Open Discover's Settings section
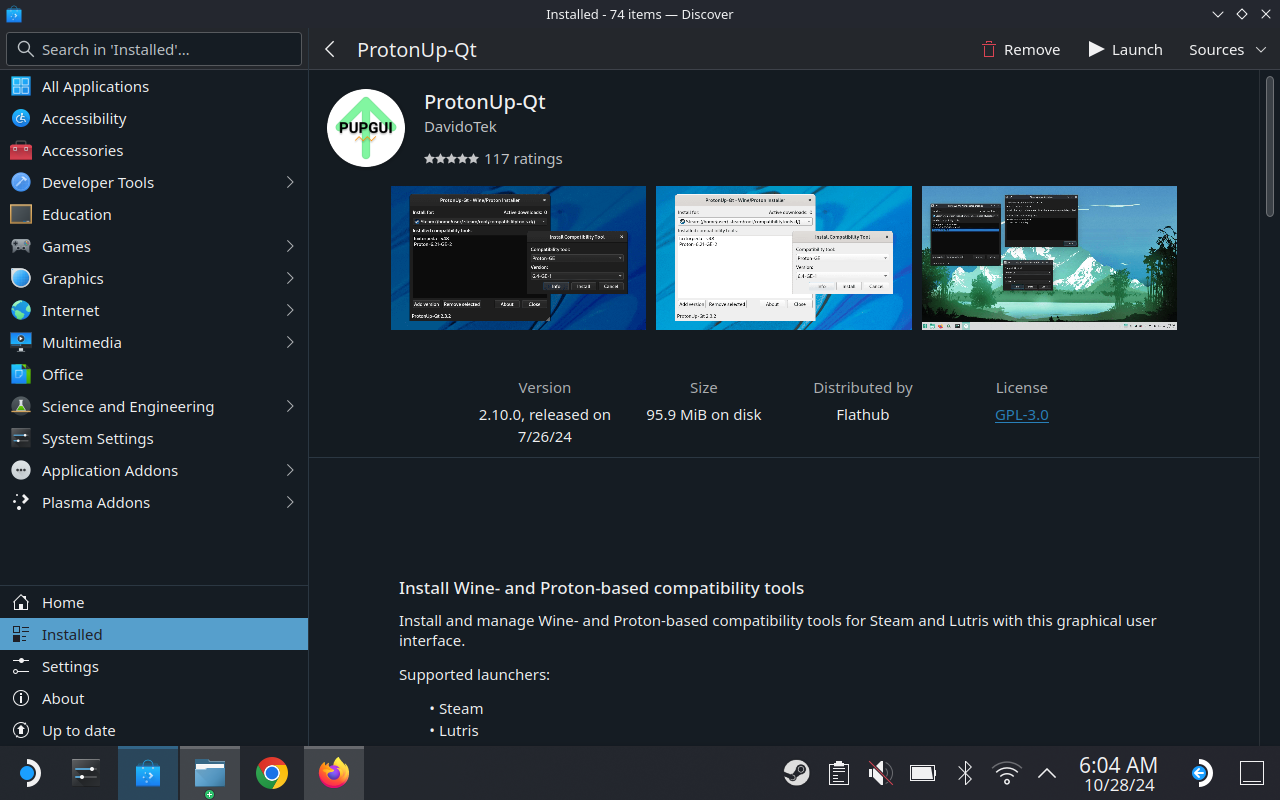The height and width of the screenshot is (800, 1280). click(70, 666)
